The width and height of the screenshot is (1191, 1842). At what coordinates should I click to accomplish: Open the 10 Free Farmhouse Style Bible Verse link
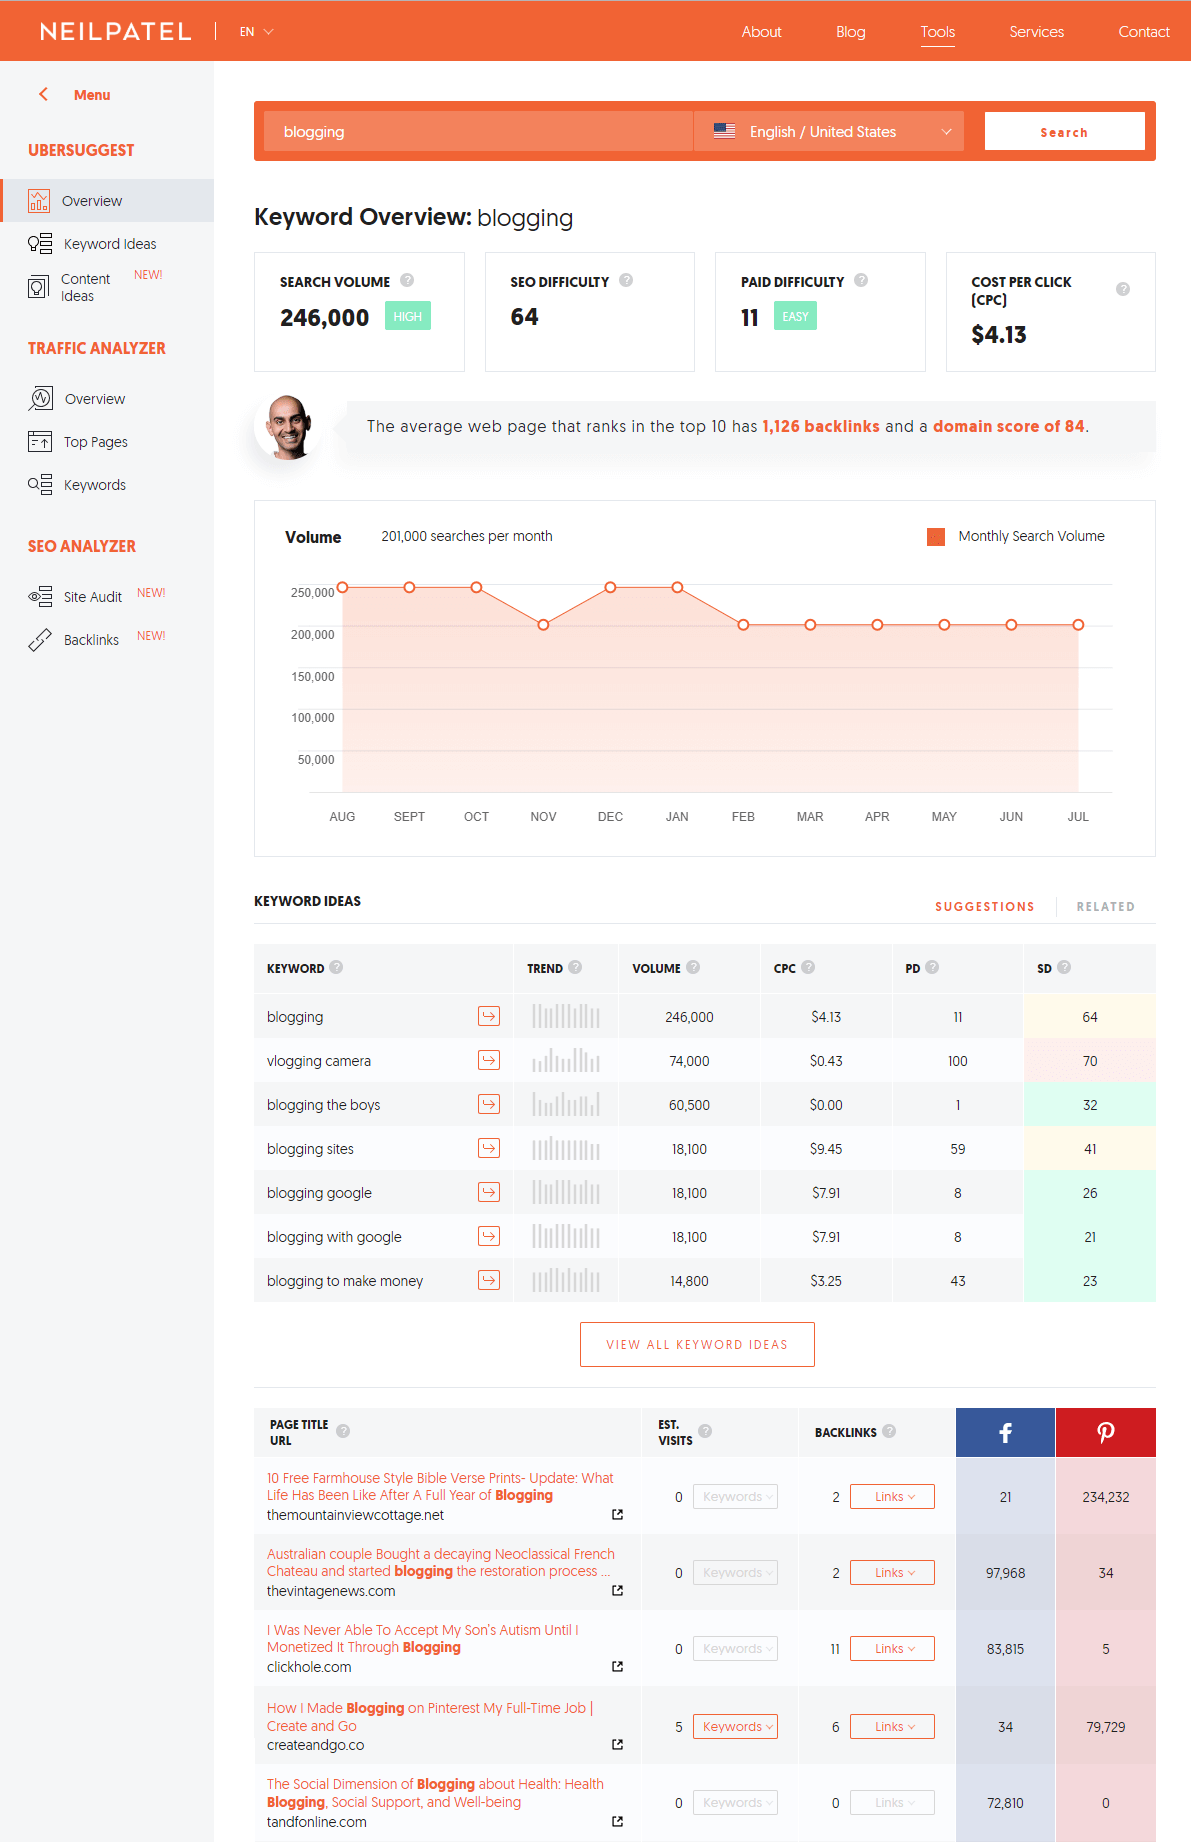click(x=440, y=1486)
